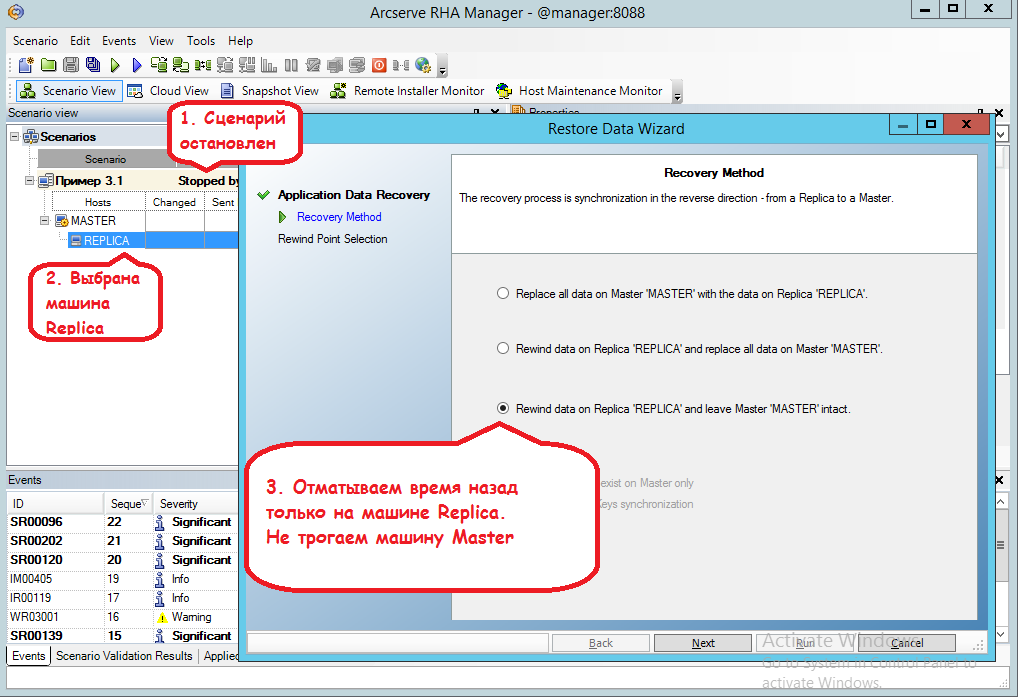Click the MASTER host icon in the tree

pyautogui.click(x=62, y=221)
